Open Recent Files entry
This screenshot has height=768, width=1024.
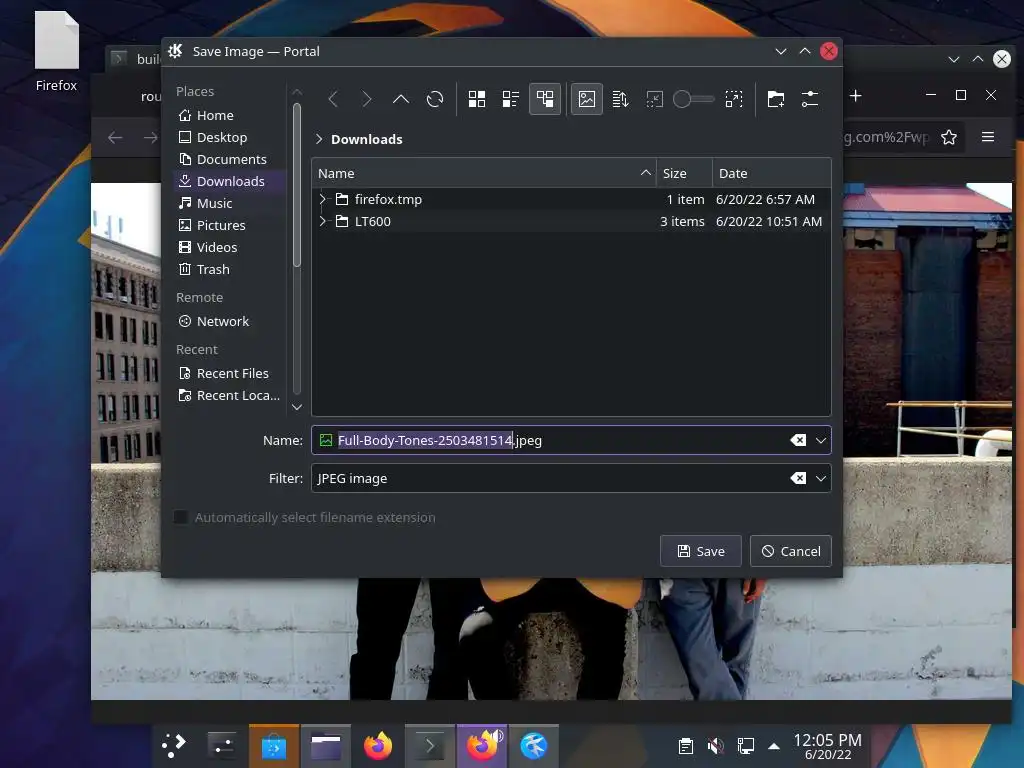coord(229,374)
